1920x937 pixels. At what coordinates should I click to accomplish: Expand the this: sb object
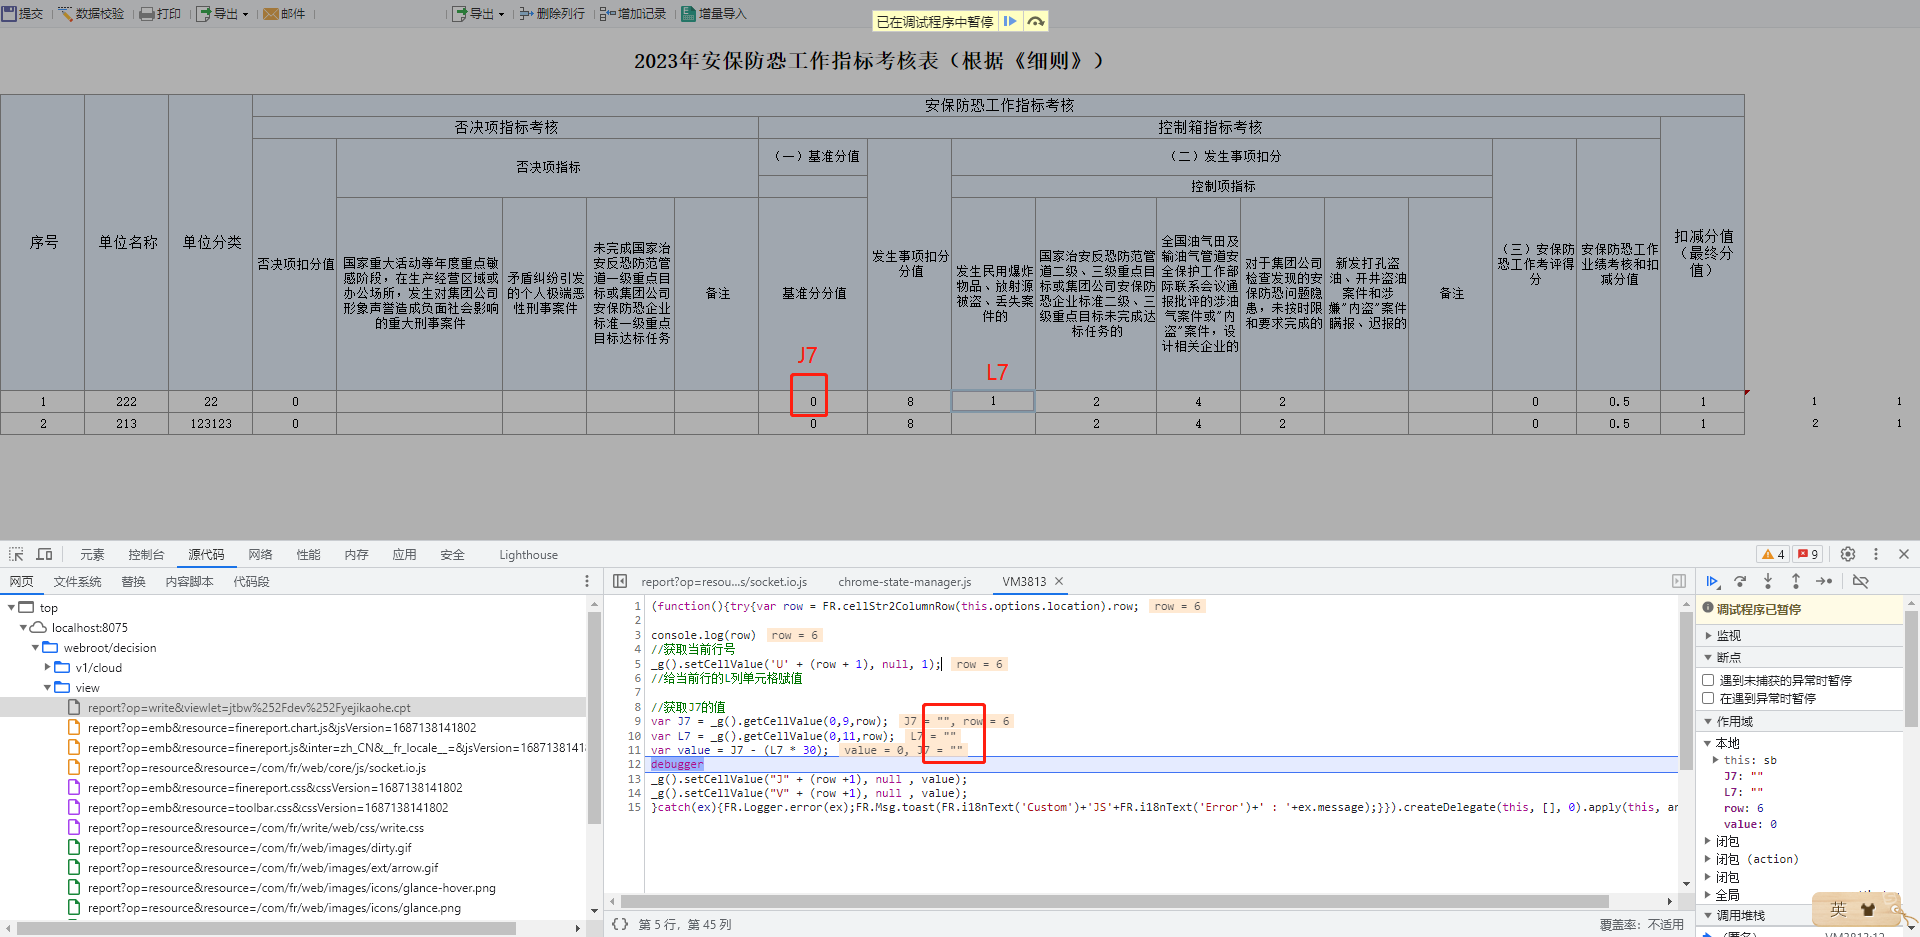tap(1716, 760)
